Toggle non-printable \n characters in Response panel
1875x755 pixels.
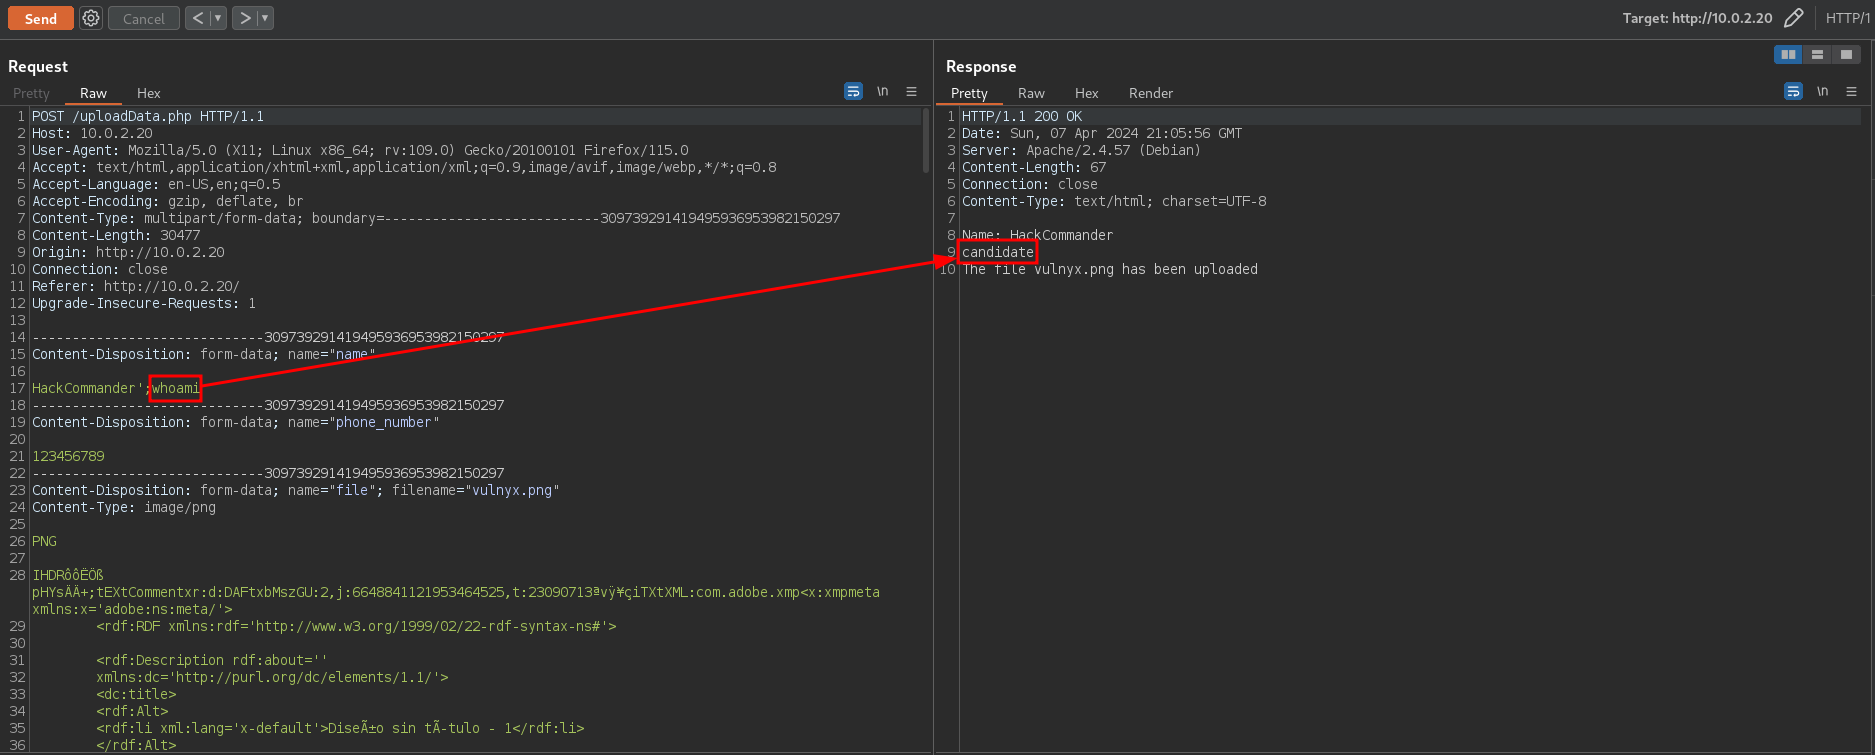[x=1822, y=91]
